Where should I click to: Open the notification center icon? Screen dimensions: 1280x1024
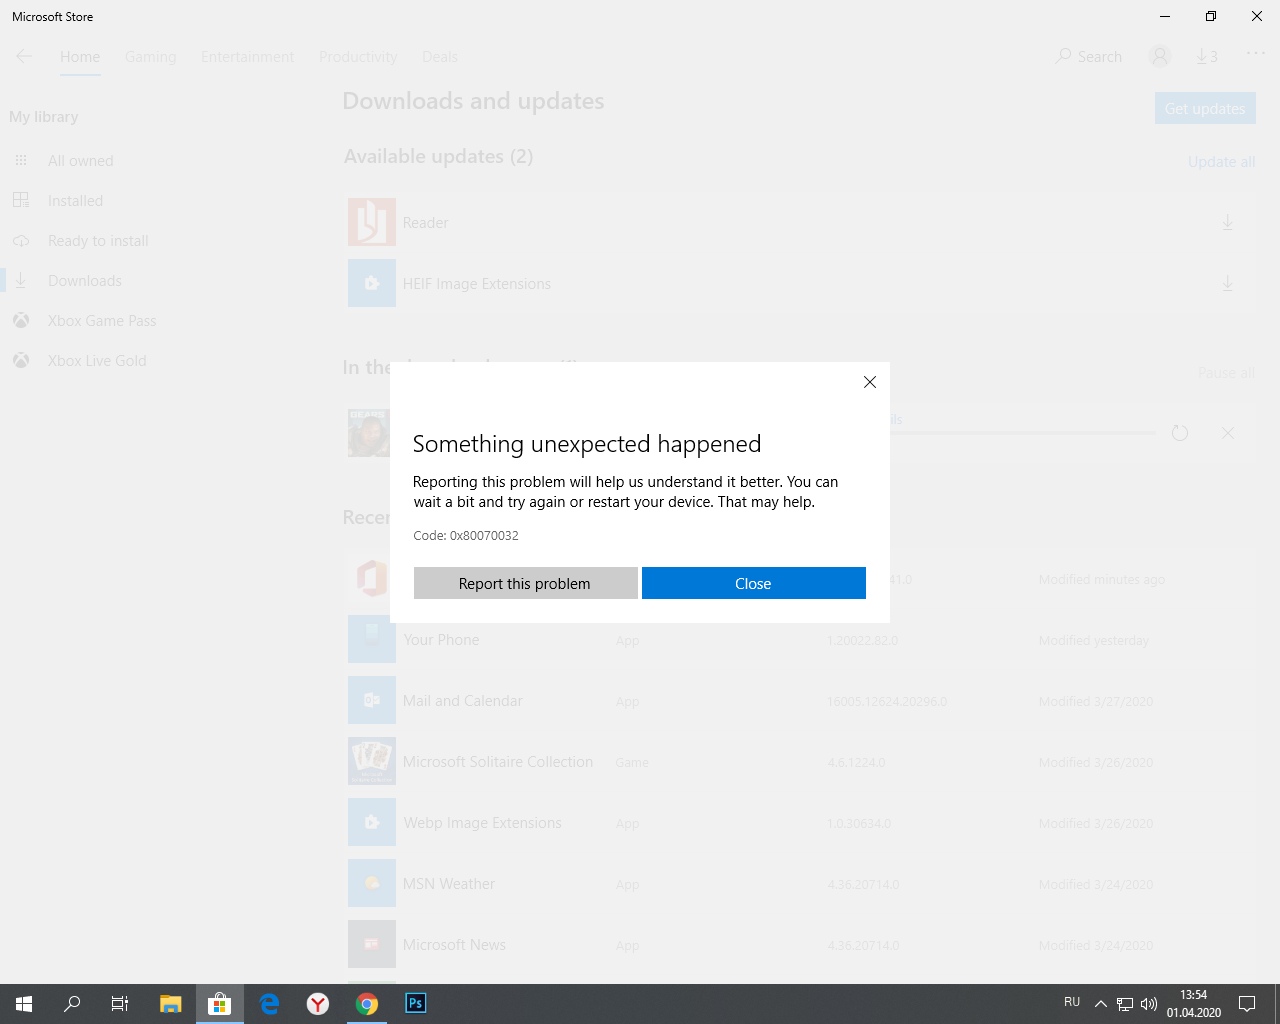(x=1247, y=1004)
